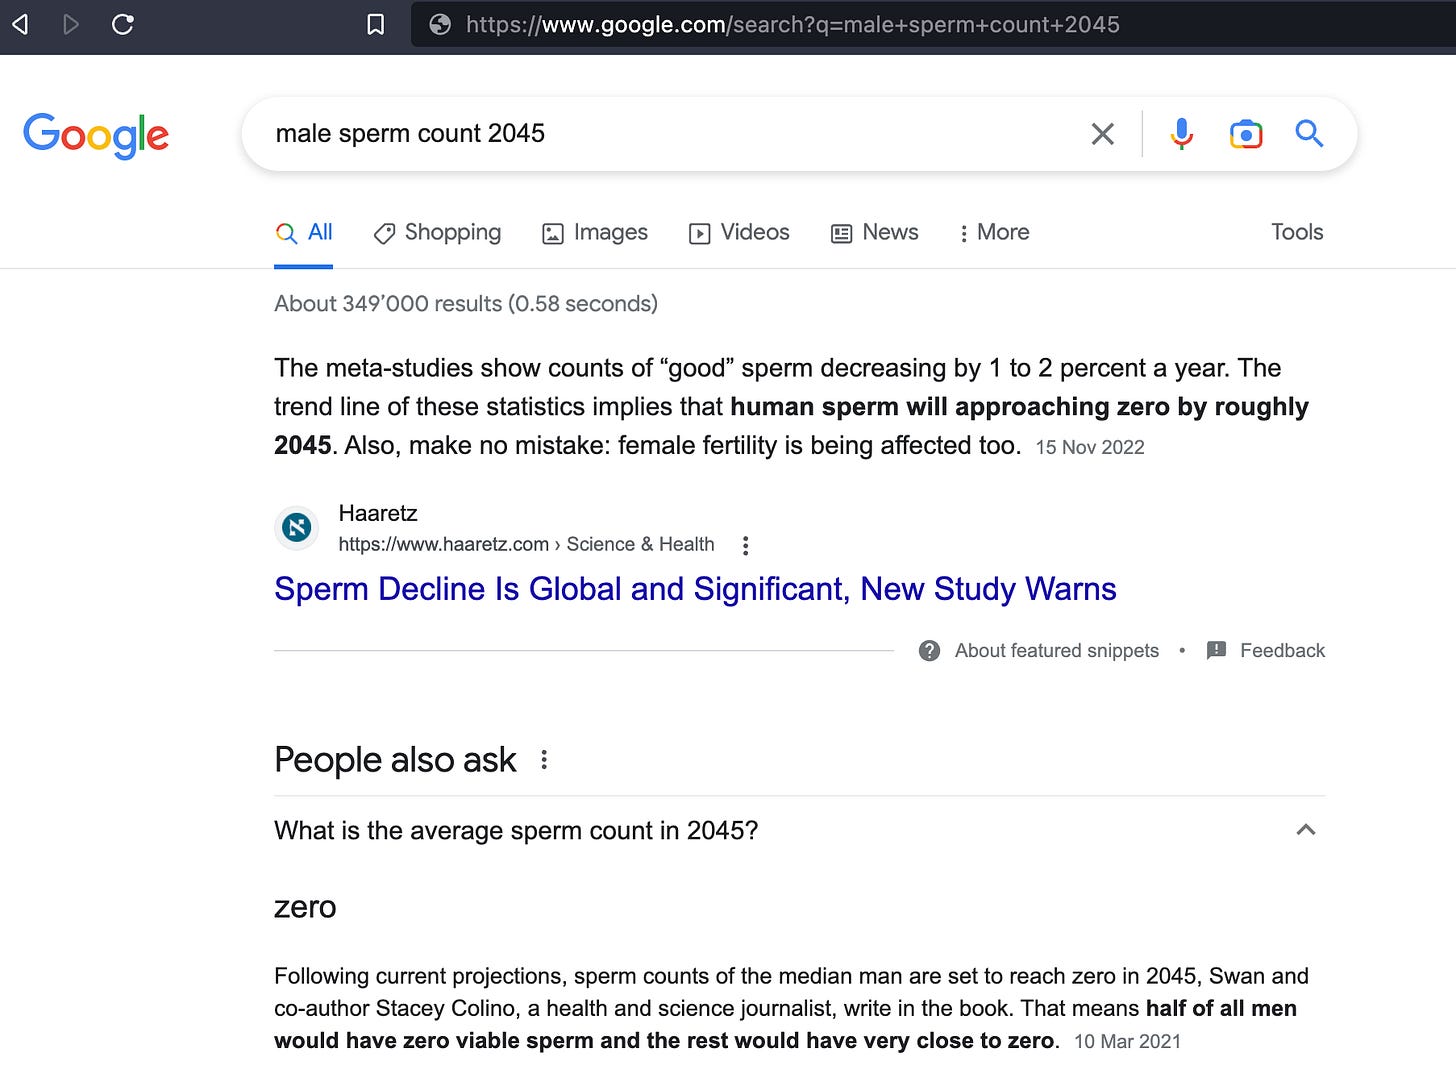Select the All results tab
Image resolution: width=1456 pixels, height=1074 pixels.
click(304, 232)
